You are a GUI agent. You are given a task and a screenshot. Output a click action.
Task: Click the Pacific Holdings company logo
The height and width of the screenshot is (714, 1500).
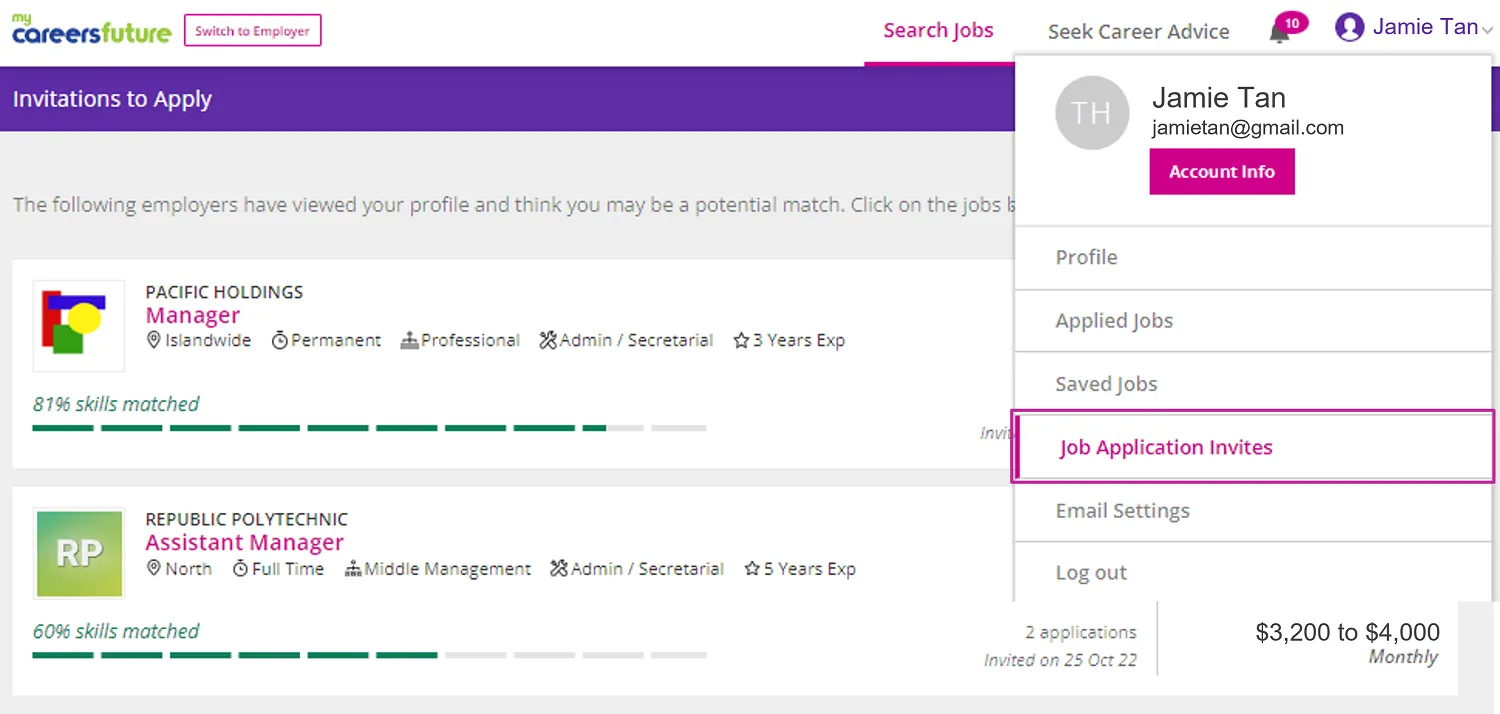[x=78, y=325]
